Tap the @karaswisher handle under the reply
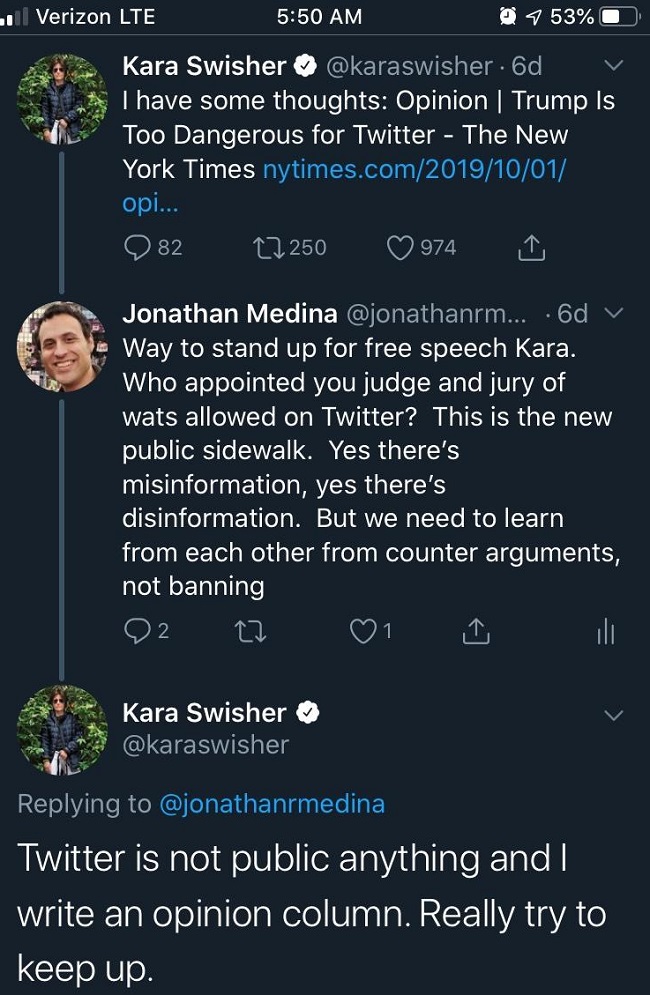The image size is (650, 995). click(205, 745)
